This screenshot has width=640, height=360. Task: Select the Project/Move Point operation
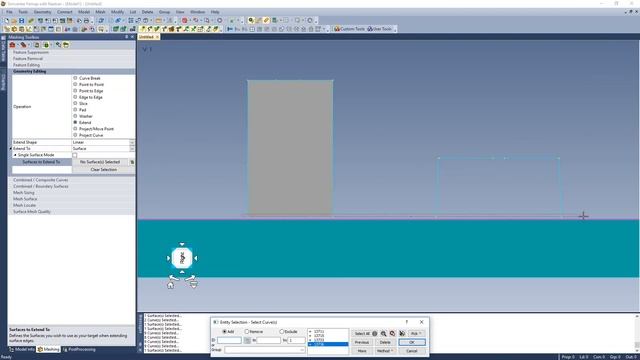tap(75, 129)
